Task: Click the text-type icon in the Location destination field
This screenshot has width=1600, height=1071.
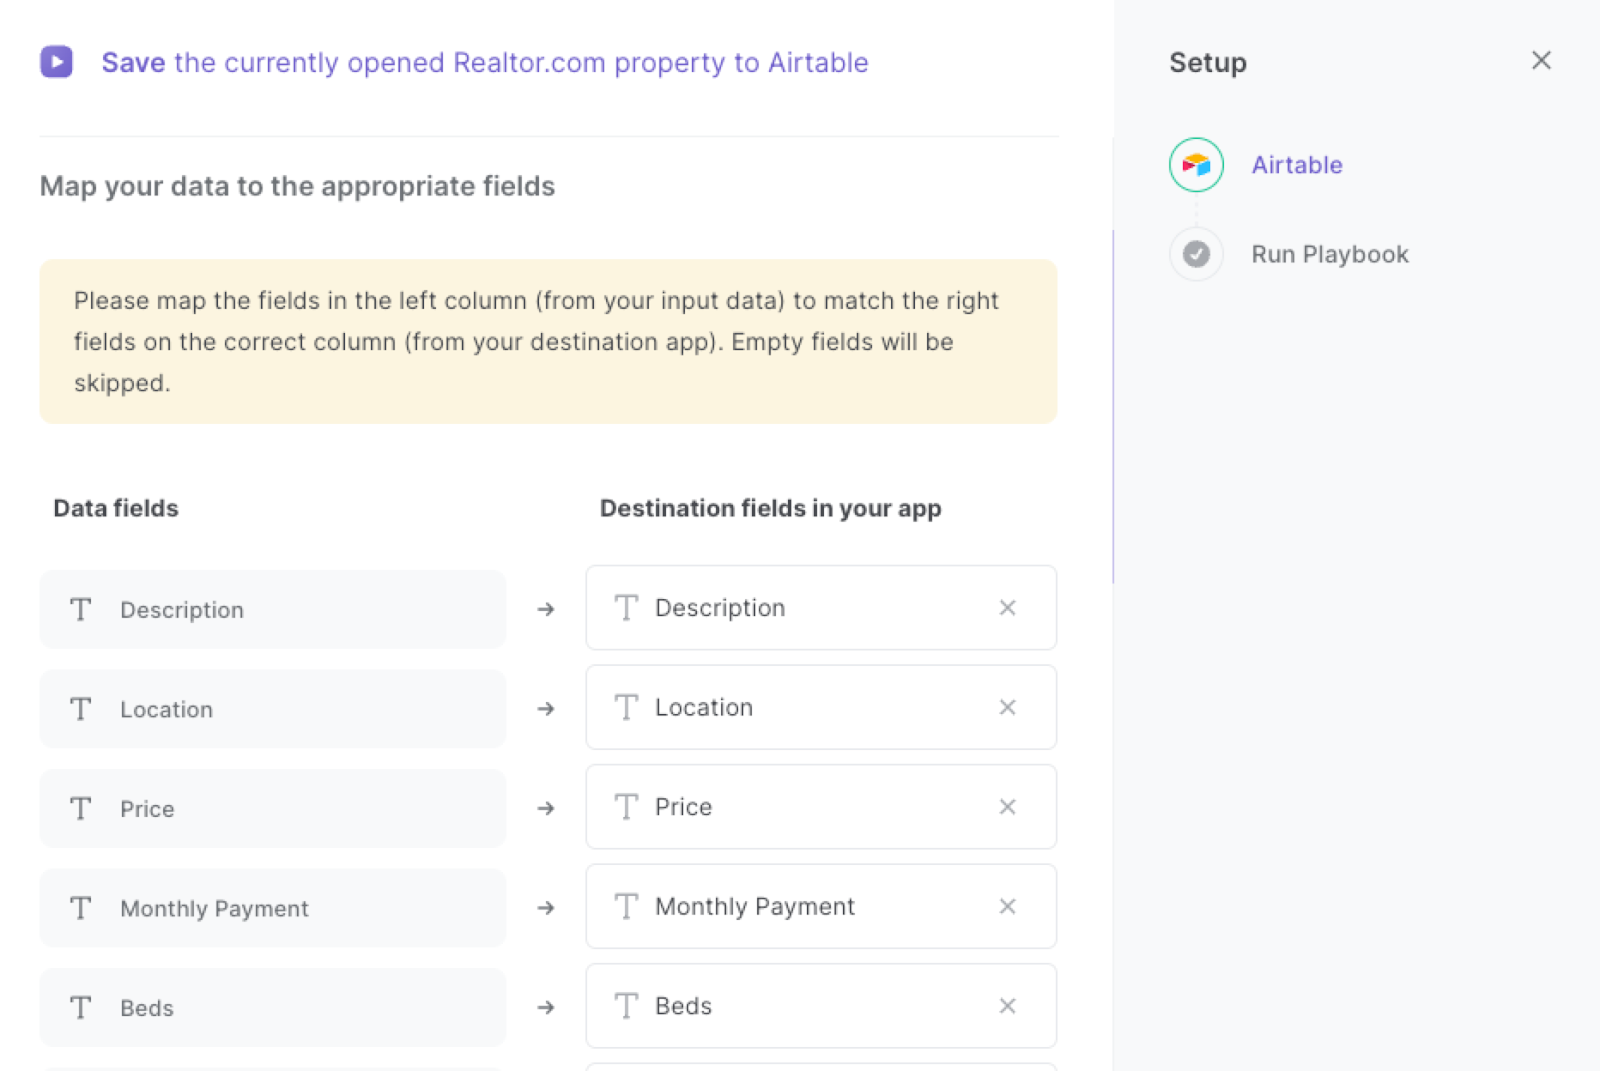Action: pos(627,707)
